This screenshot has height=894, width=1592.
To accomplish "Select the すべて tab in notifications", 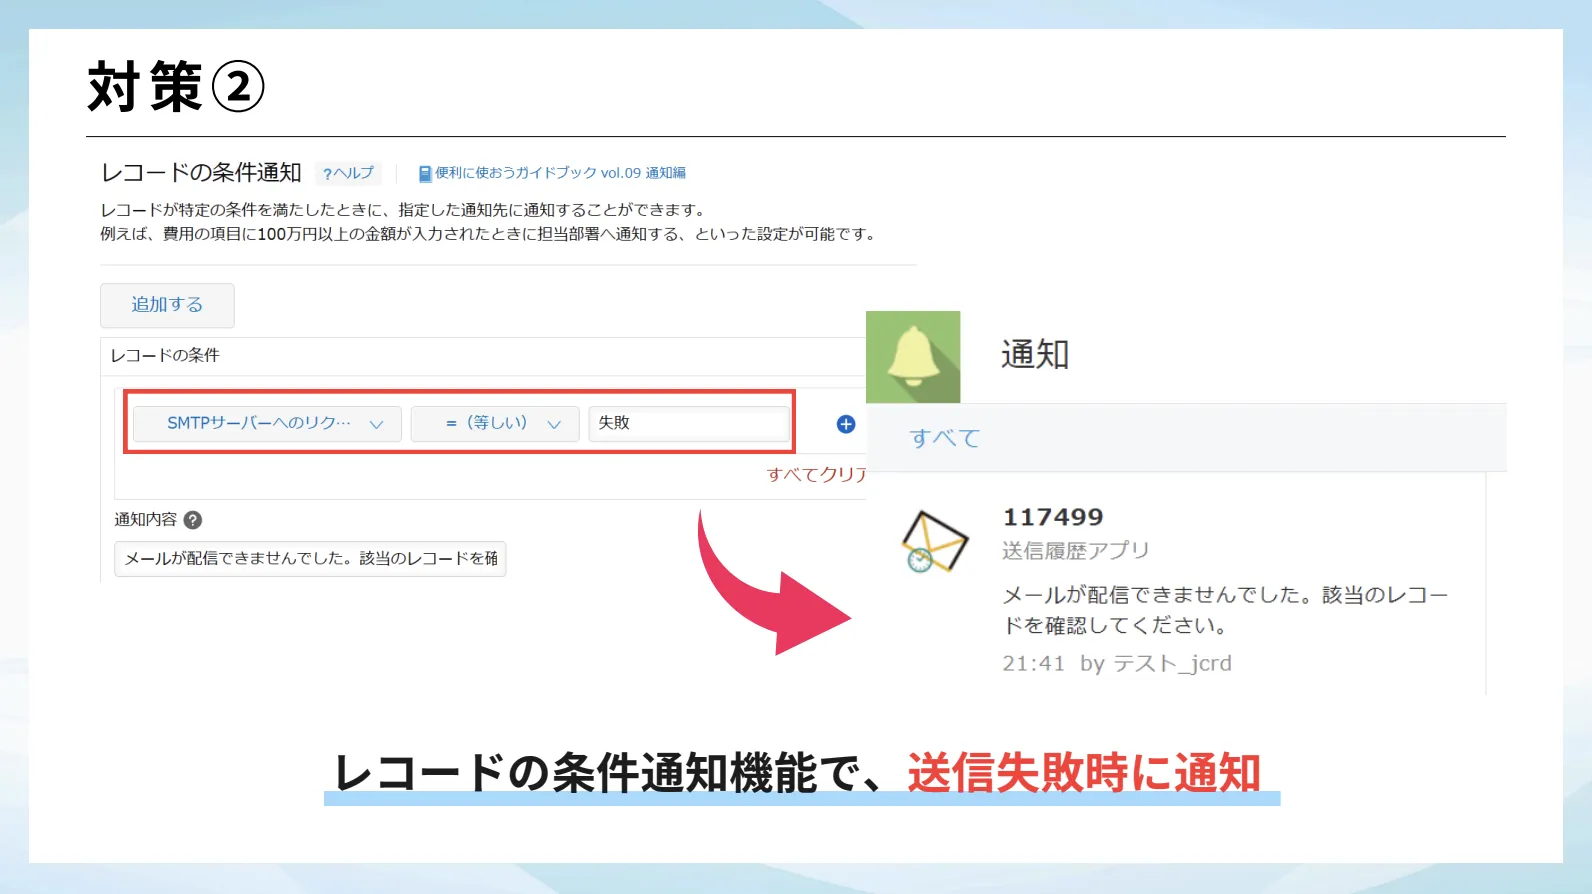I will [944, 438].
